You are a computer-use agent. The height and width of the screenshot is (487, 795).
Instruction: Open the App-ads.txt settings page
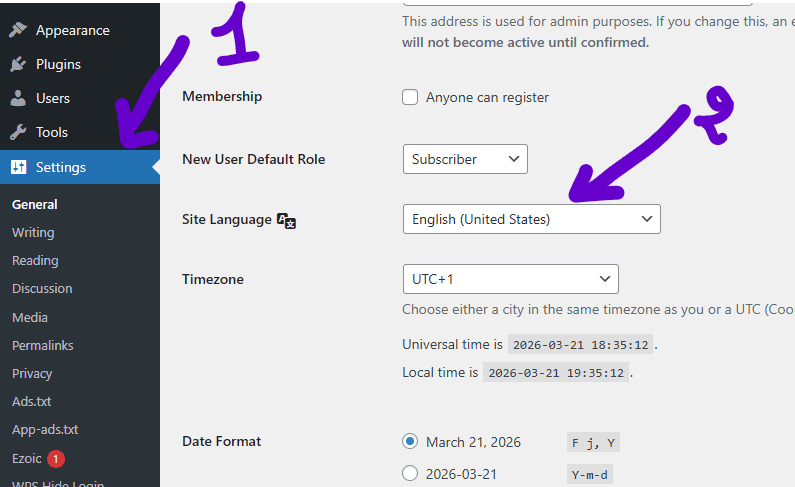click(x=45, y=429)
